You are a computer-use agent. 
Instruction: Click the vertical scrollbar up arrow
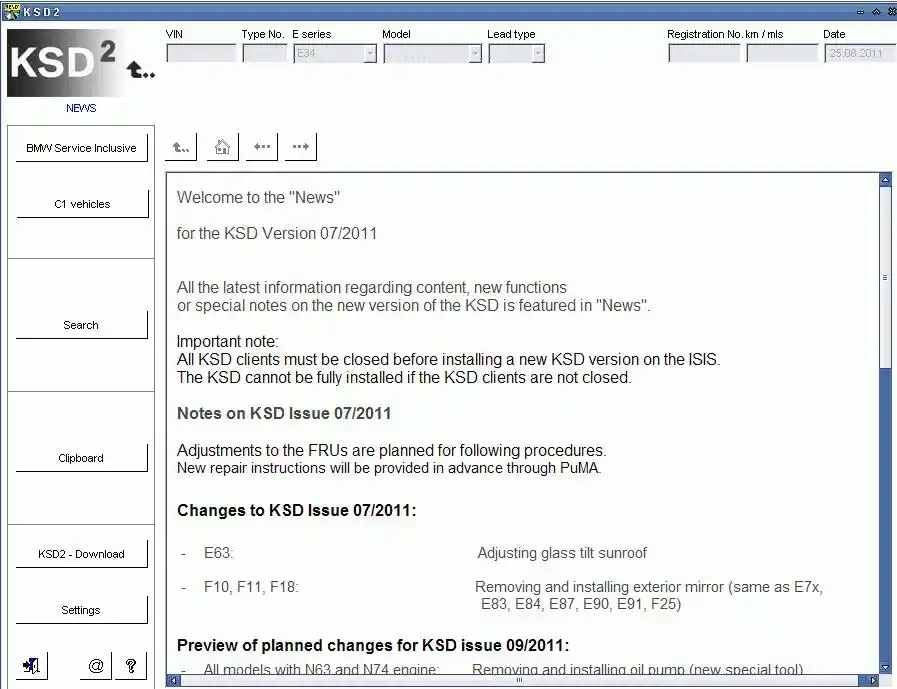point(886,180)
